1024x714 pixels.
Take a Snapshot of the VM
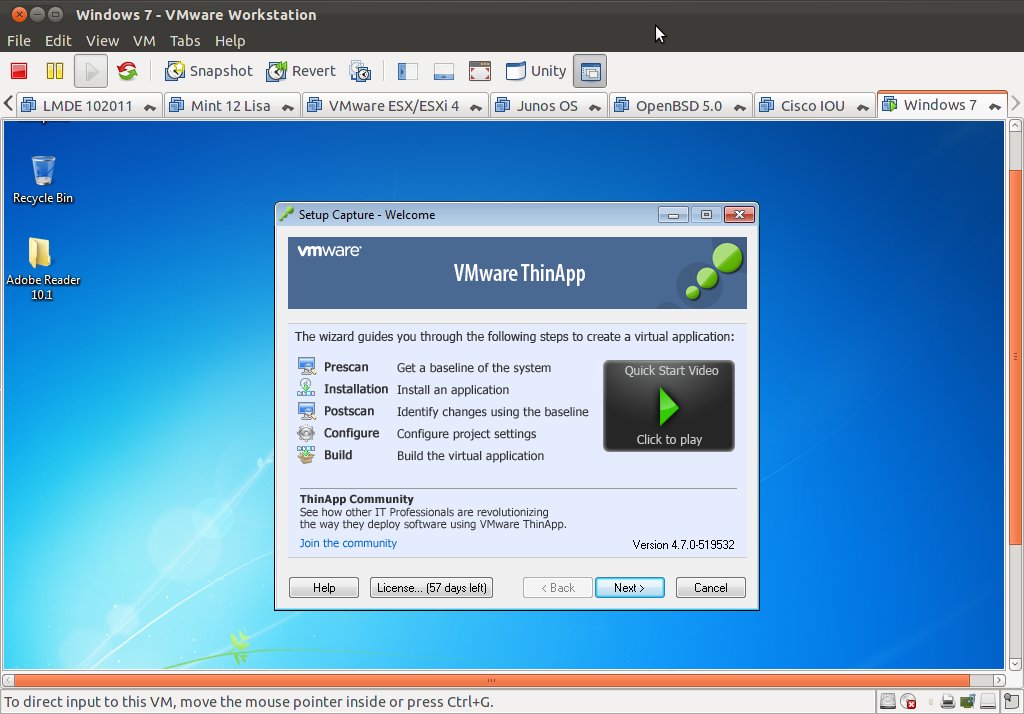[x=208, y=70]
